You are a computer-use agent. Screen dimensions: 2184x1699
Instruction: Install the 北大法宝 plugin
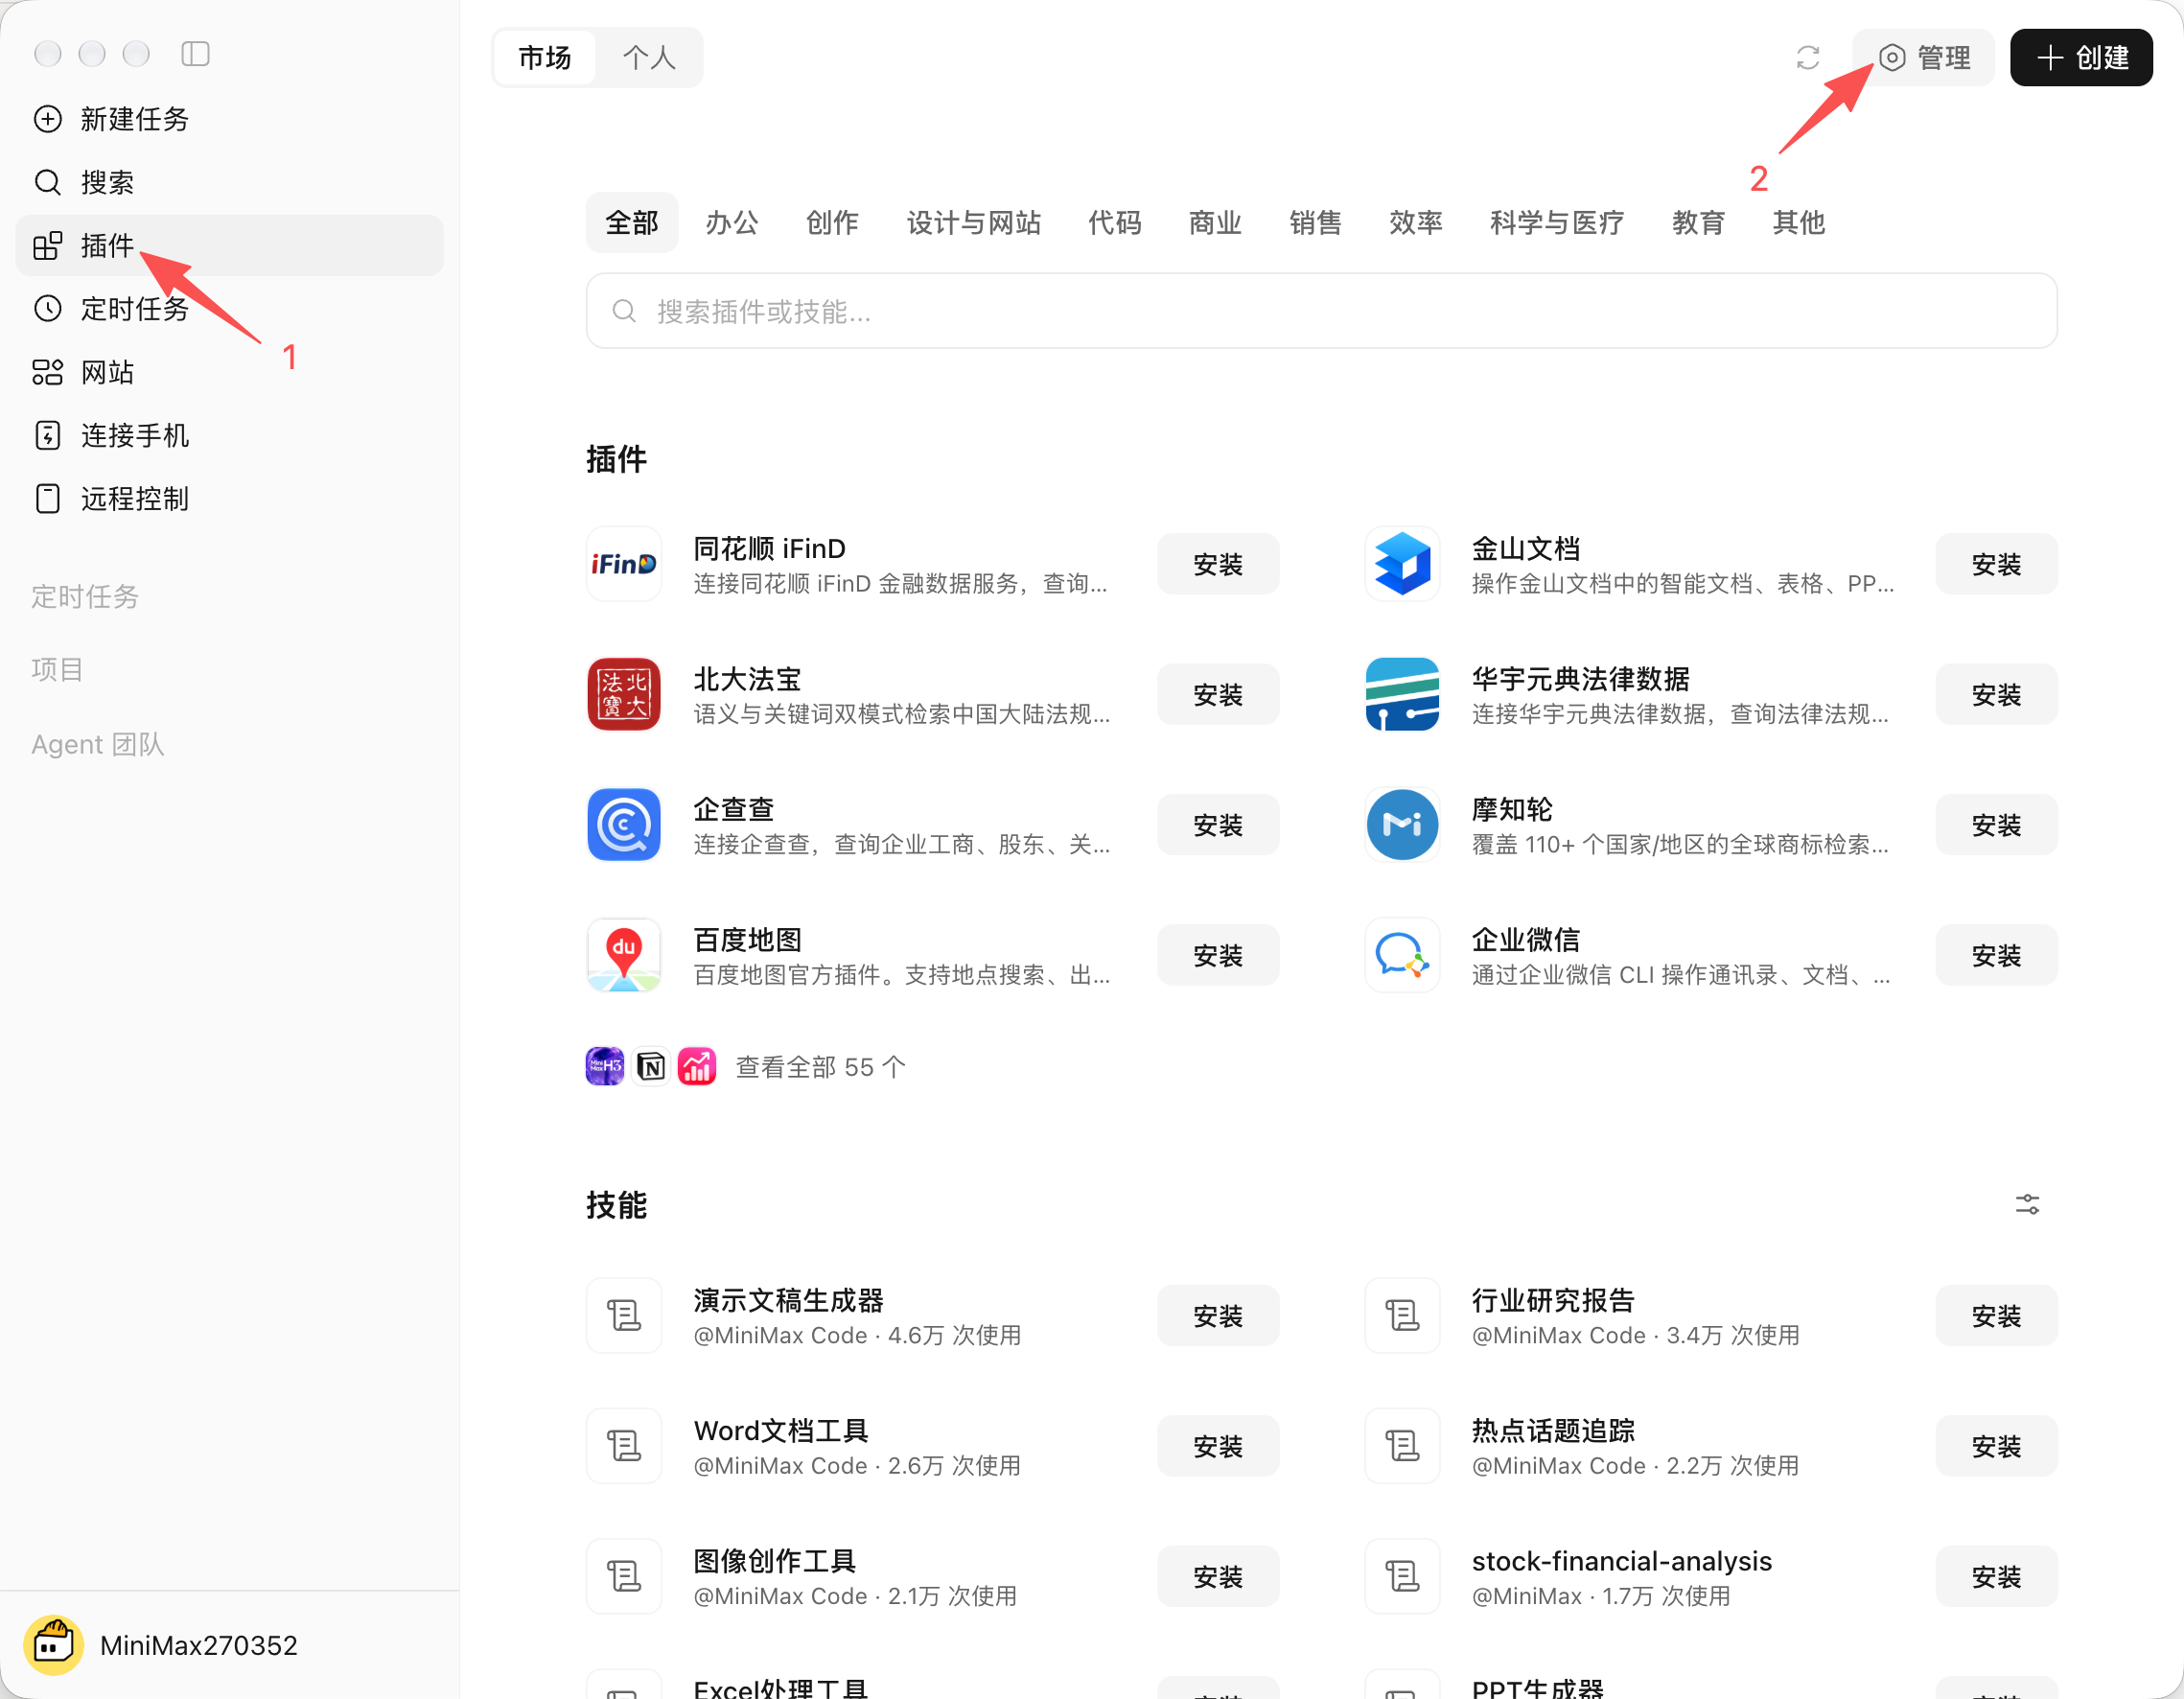[x=1218, y=694]
